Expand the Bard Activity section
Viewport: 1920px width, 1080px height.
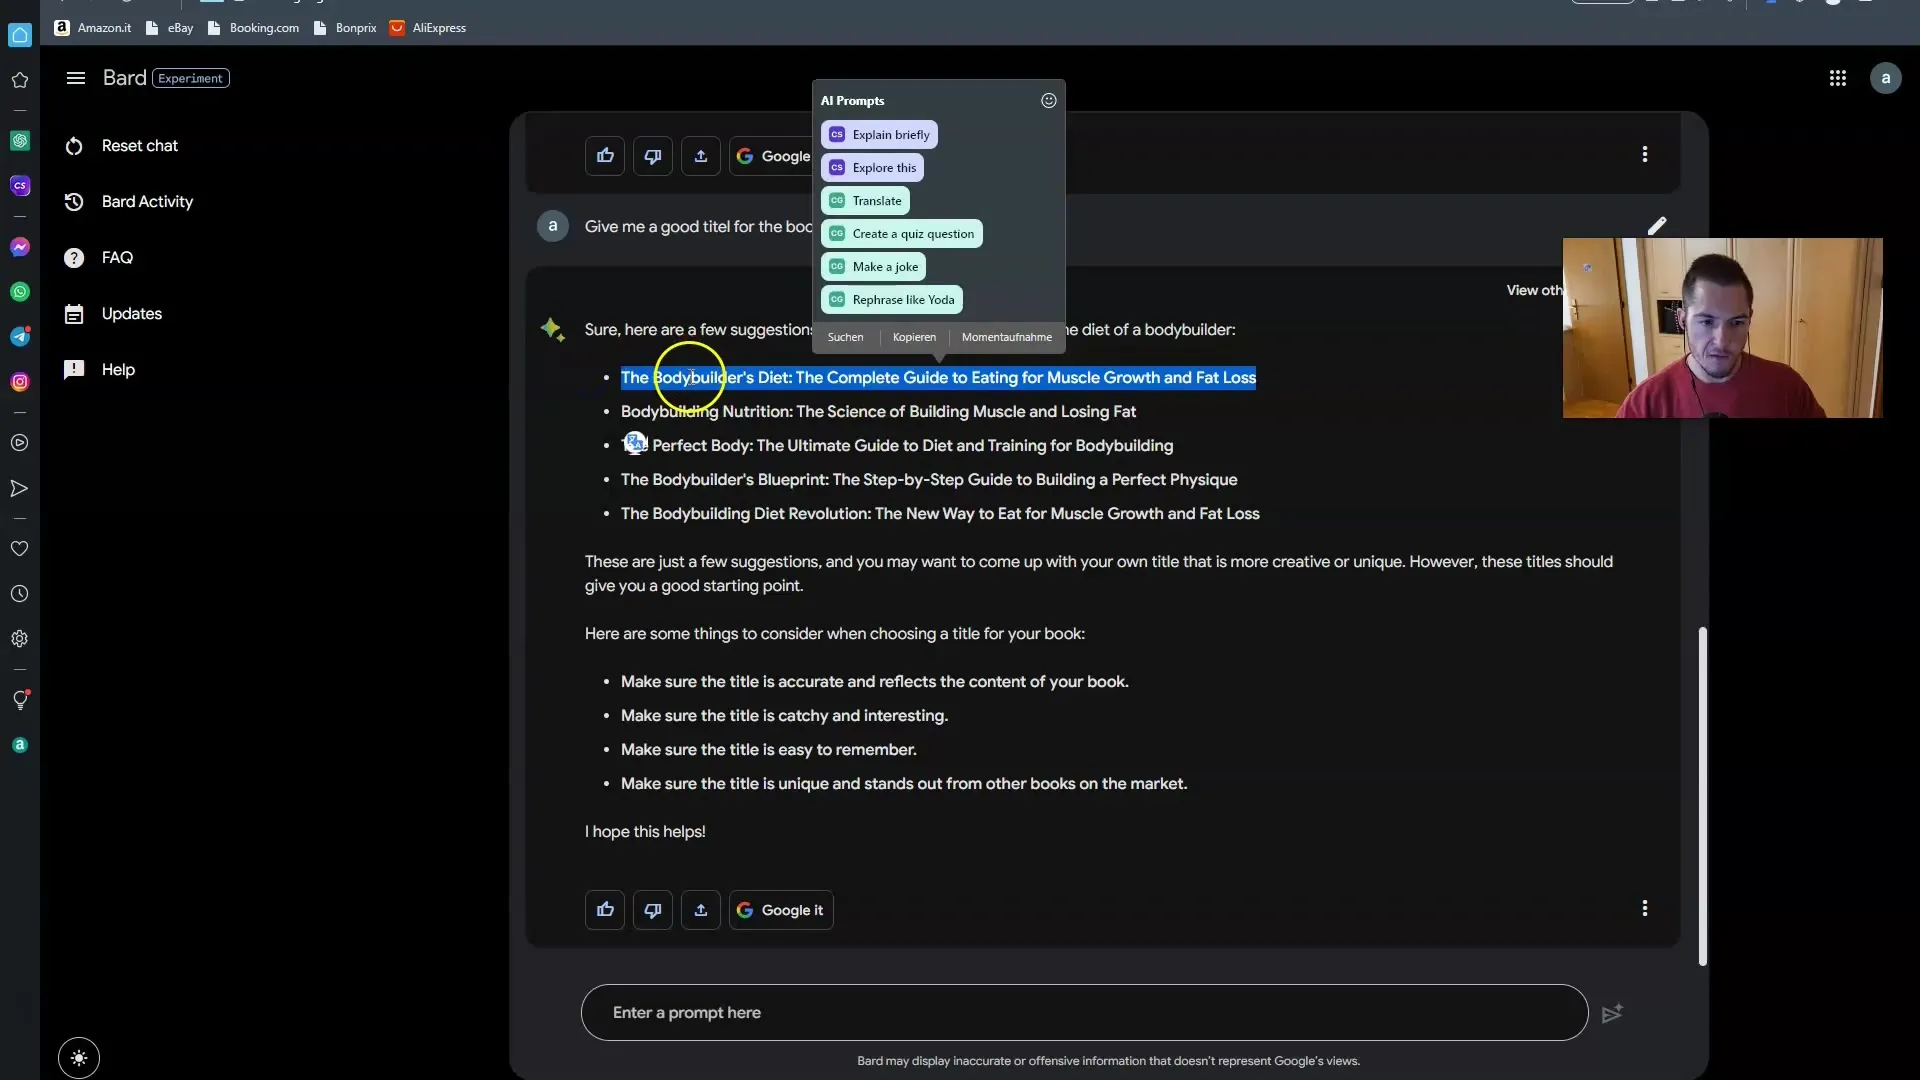click(146, 202)
